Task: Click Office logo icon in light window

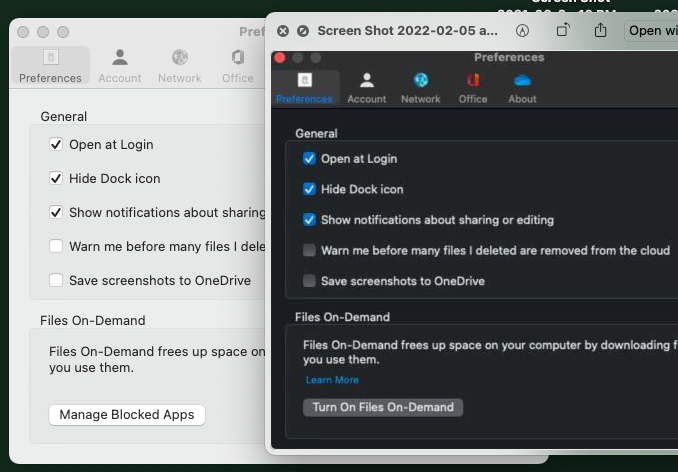Action: 238,57
